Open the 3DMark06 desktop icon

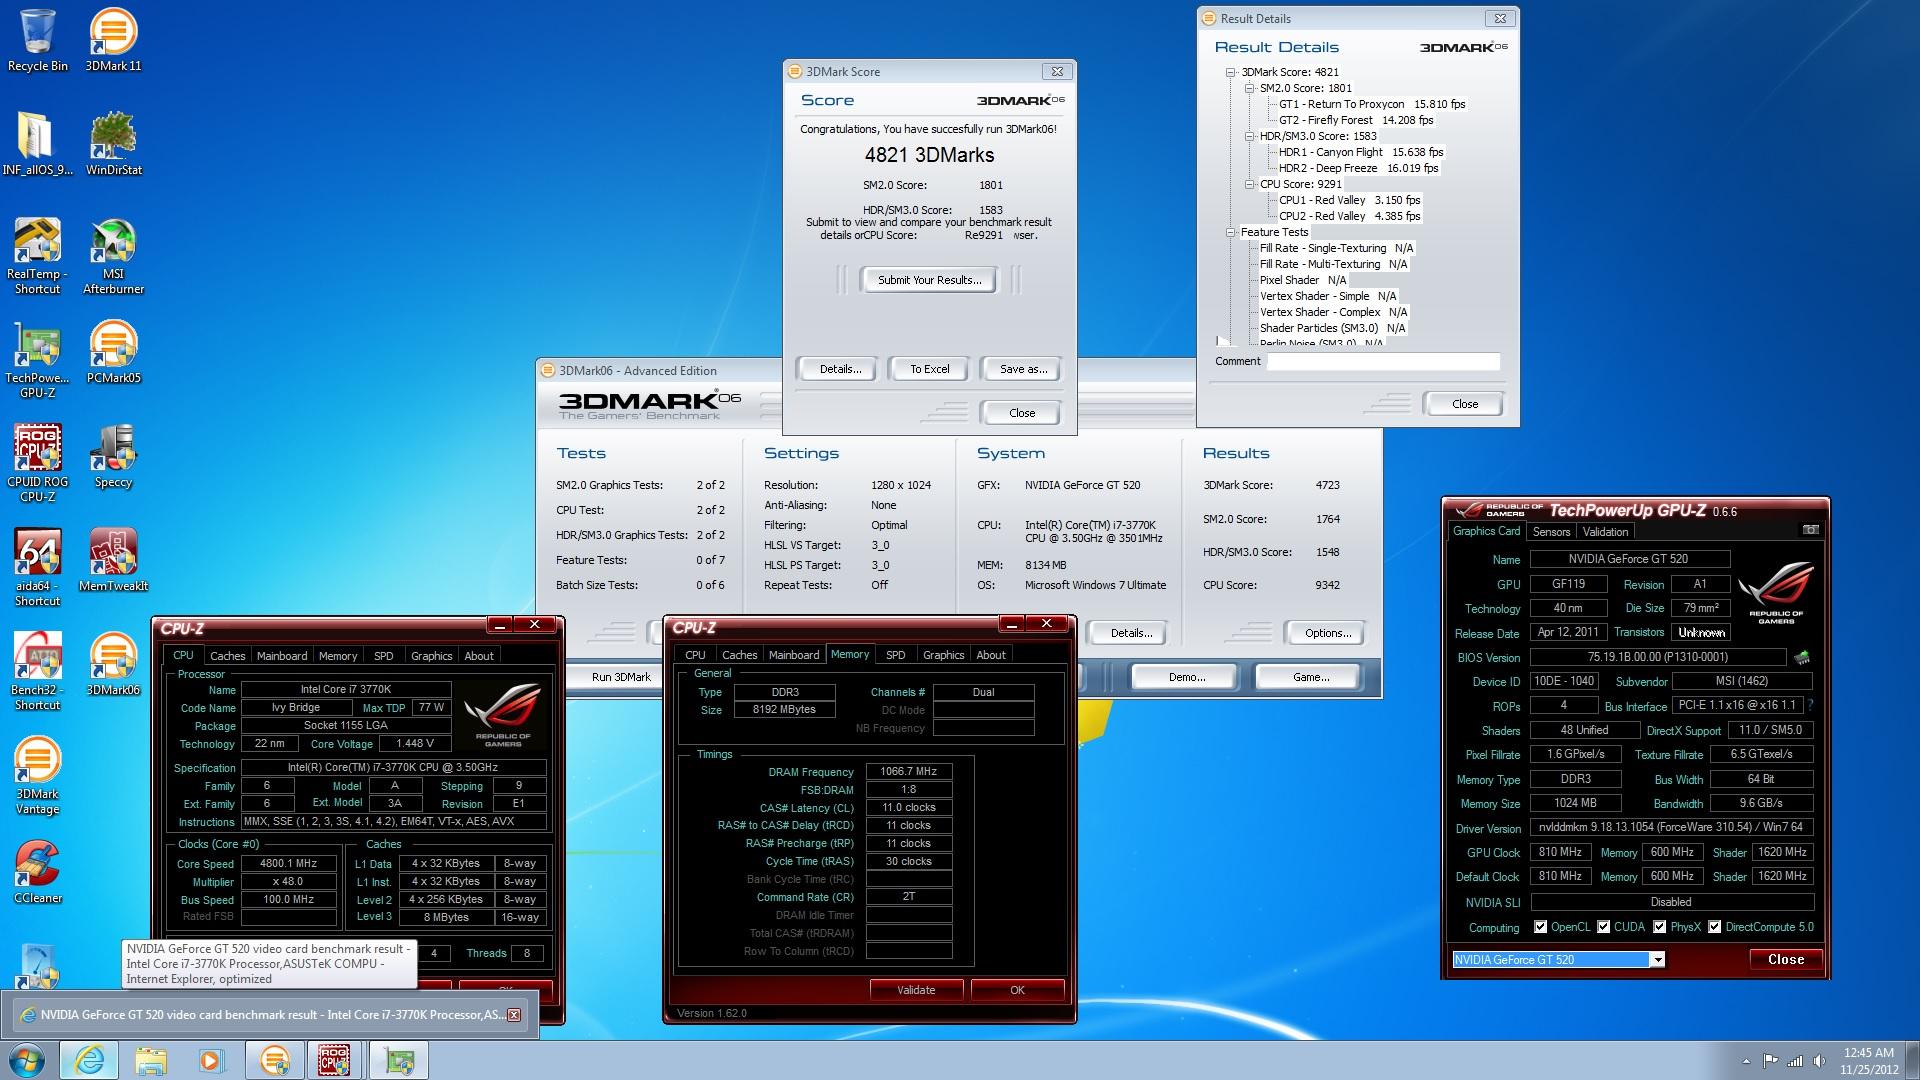coord(113,664)
